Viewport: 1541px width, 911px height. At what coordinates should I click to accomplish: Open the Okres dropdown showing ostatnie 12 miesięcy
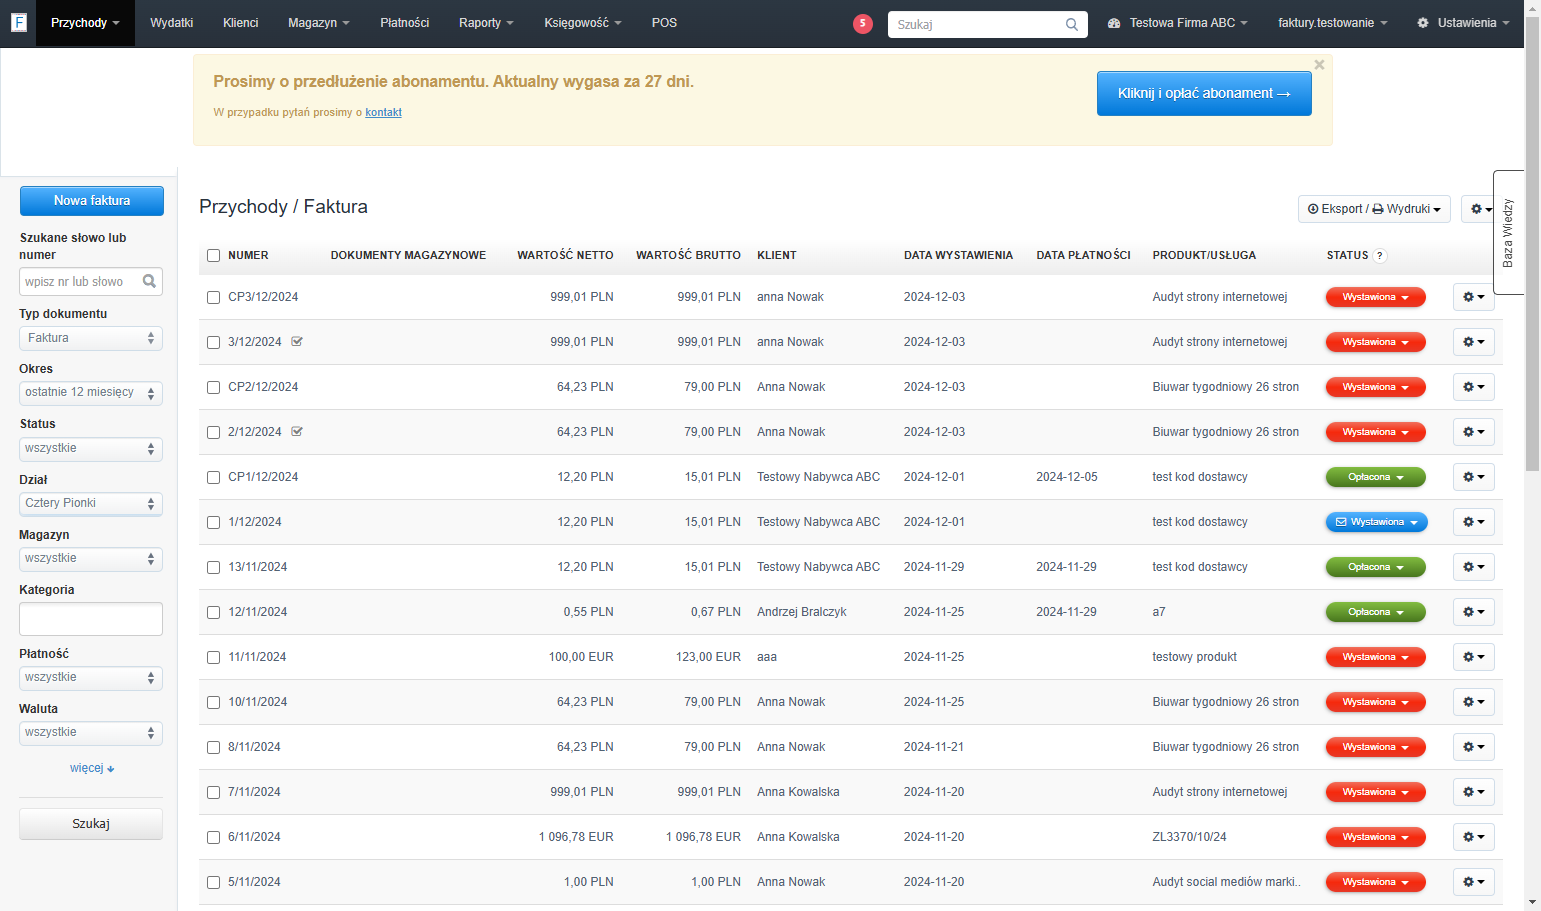[x=91, y=393]
